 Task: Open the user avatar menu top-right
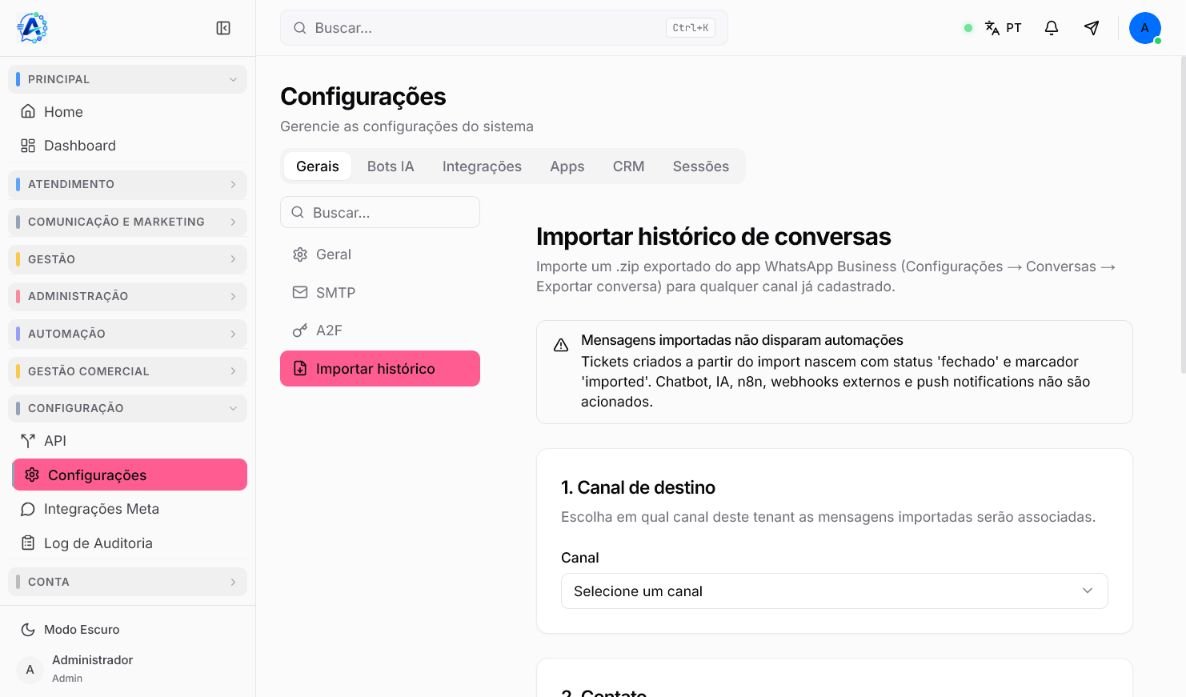point(1145,28)
